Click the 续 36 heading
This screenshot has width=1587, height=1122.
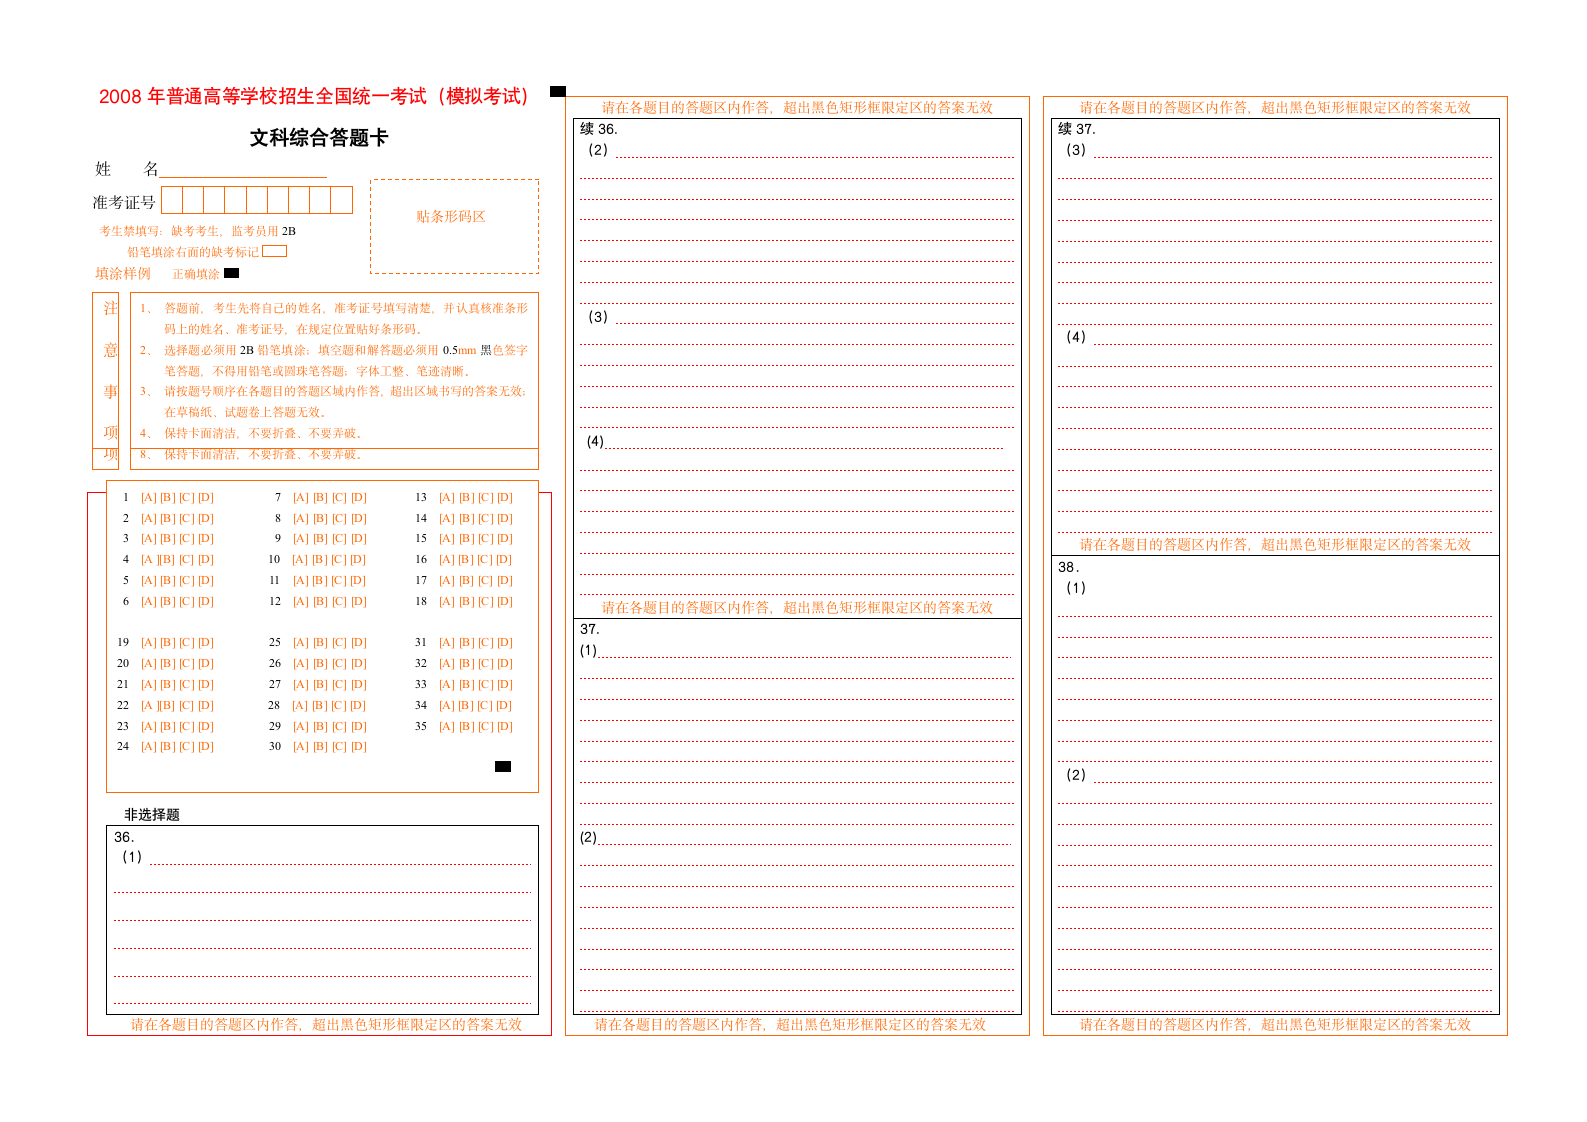pos(599,129)
